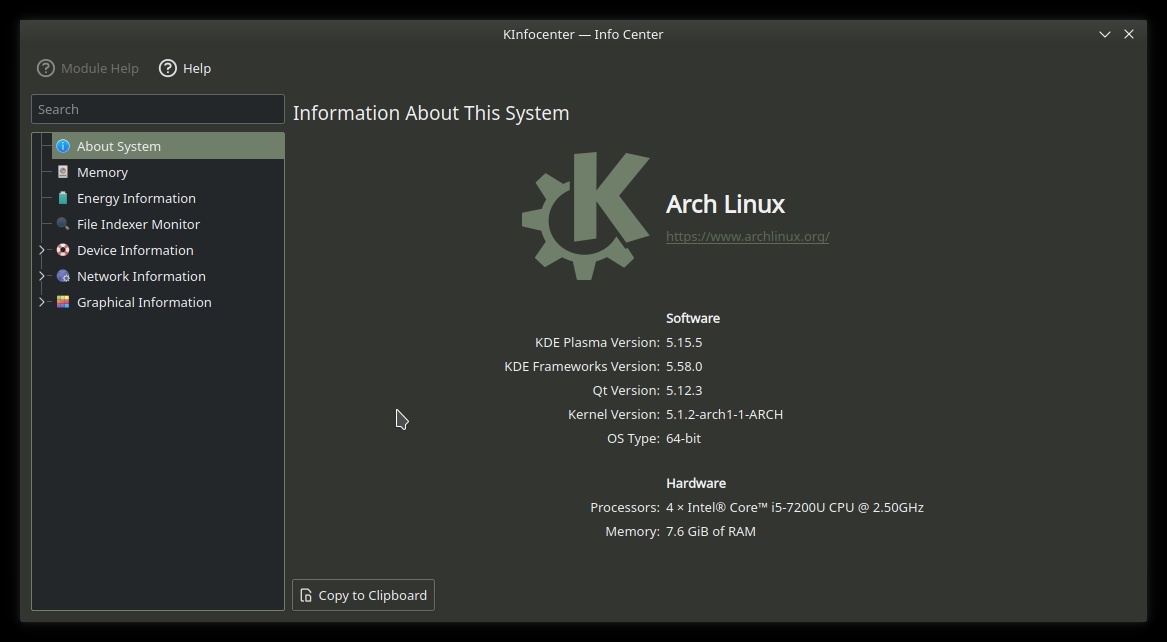
Task: Expand the Device Information tree node
Action: [x=42, y=250]
